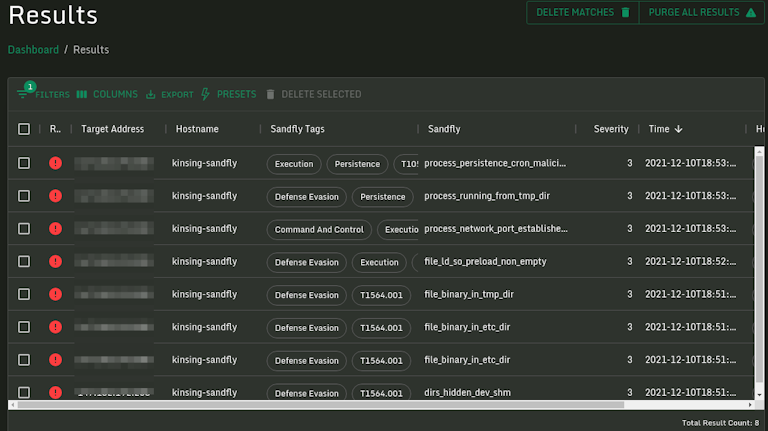Image resolution: width=768 pixels, height=431 pixels.
Task: Toggle the select-all header checkbox
Action: [24, 129]
